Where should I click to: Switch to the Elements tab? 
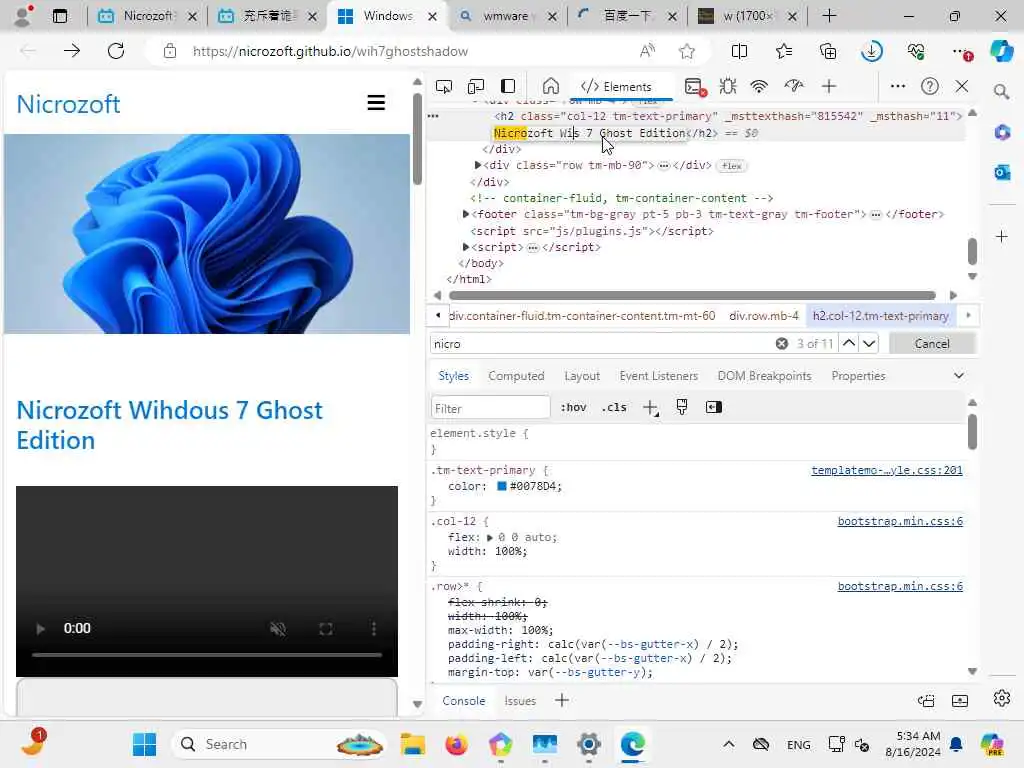[616, 87]
